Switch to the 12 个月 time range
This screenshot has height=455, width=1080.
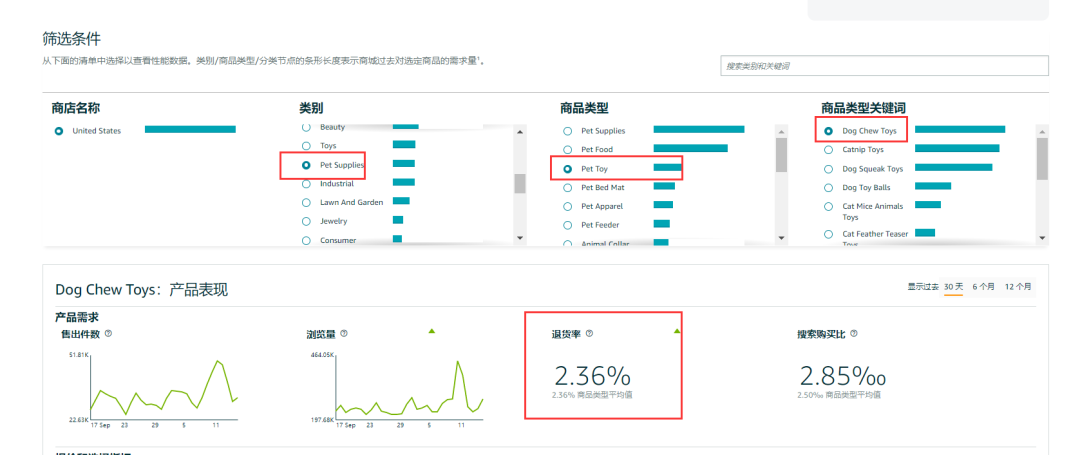(1018, 287)
